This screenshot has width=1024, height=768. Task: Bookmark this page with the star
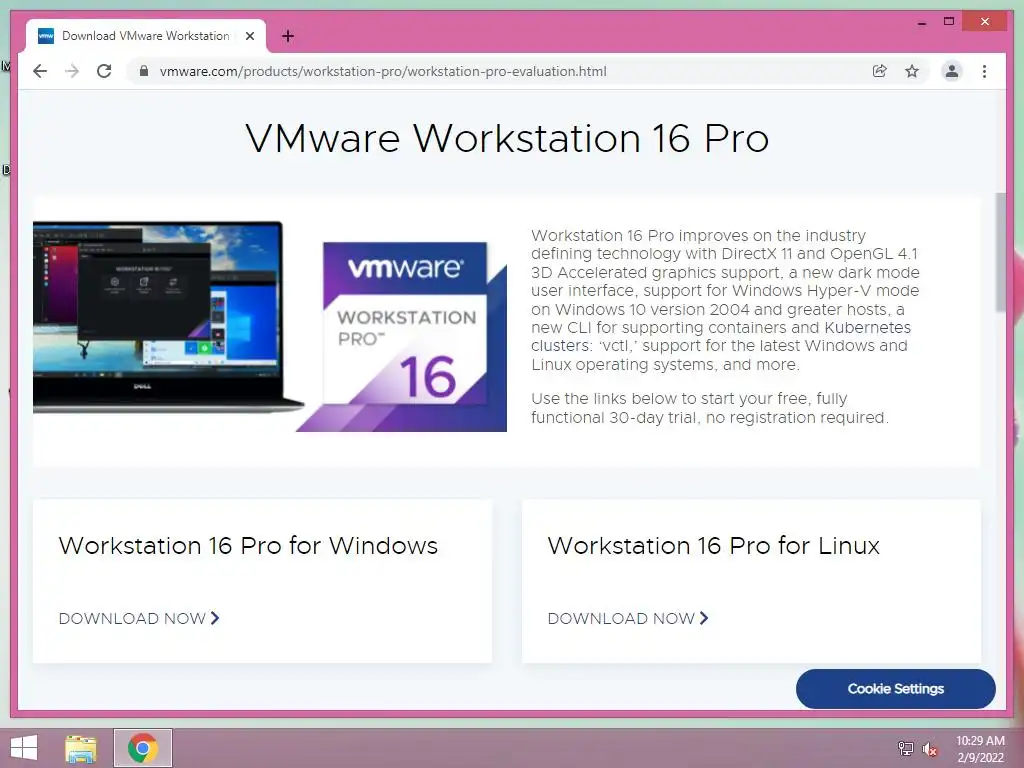[912, 71]
